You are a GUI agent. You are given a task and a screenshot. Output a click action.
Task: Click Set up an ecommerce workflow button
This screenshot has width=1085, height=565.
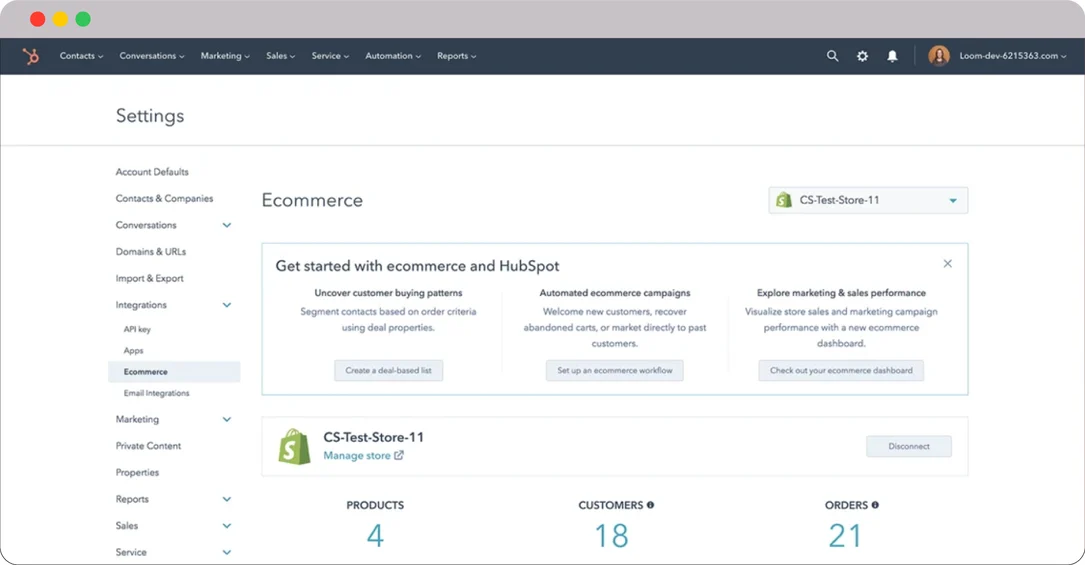tap(614, 371)
